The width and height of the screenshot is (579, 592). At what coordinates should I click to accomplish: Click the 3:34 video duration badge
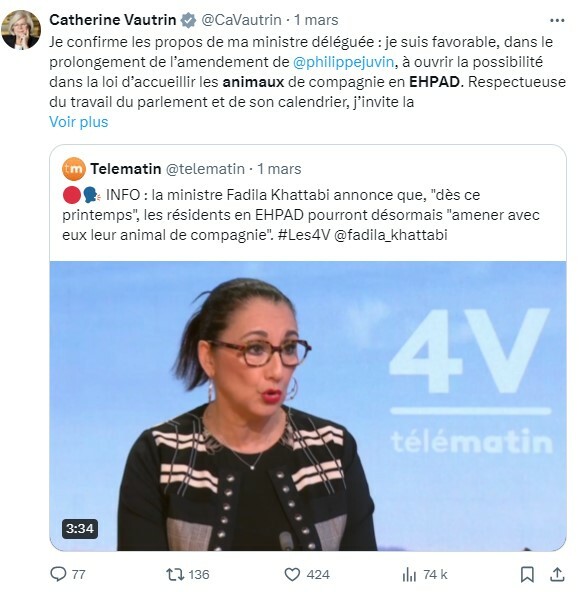(x=80, y=529)
